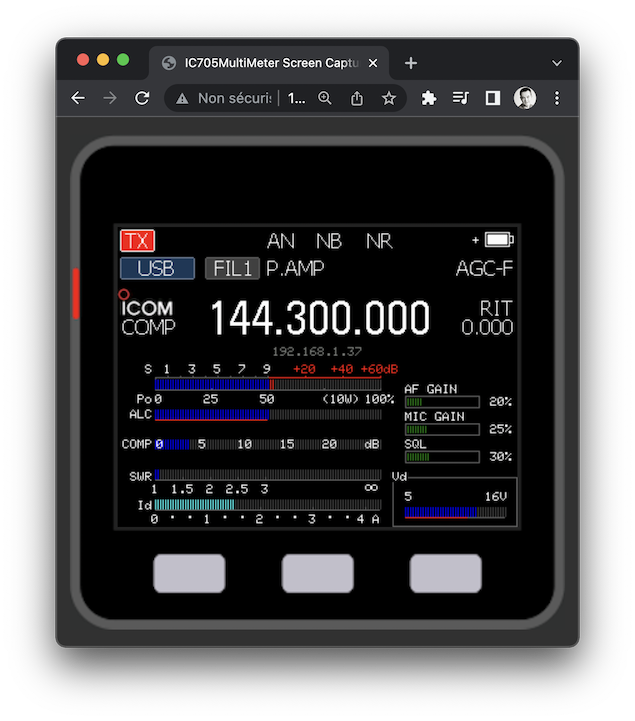Viewport: 635px width, 721px height.
Task: Click the FIL1 filter badge
Action: coord(232,269)
